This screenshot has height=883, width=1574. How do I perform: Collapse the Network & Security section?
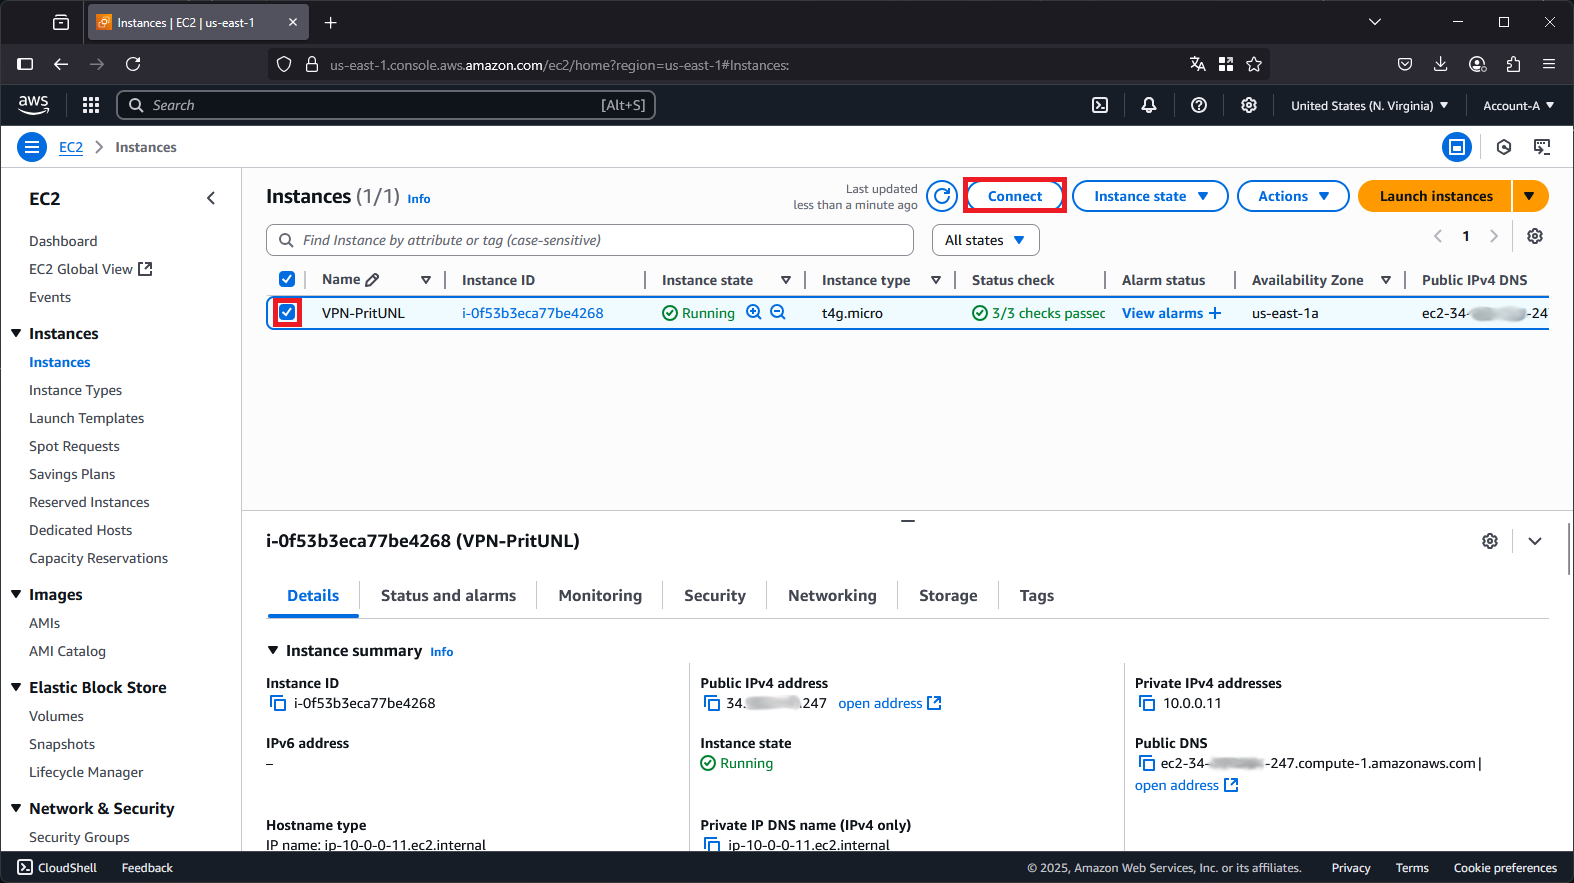click(16, 808)
